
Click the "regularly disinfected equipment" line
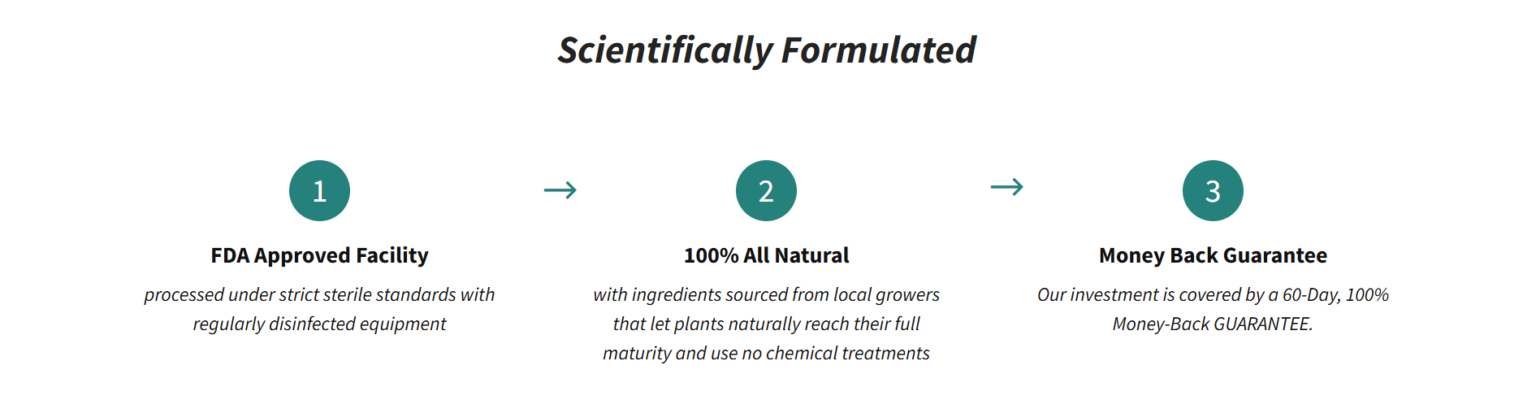point(319,324)
